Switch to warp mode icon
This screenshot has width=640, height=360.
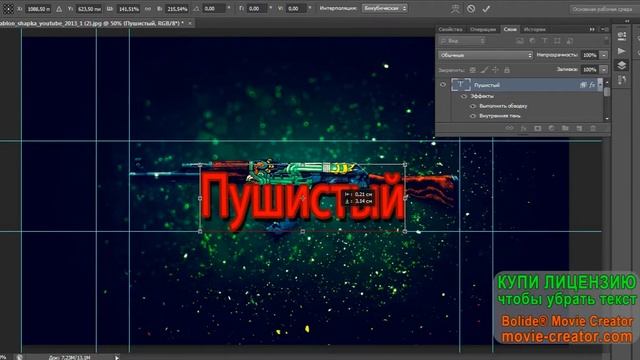455,9
